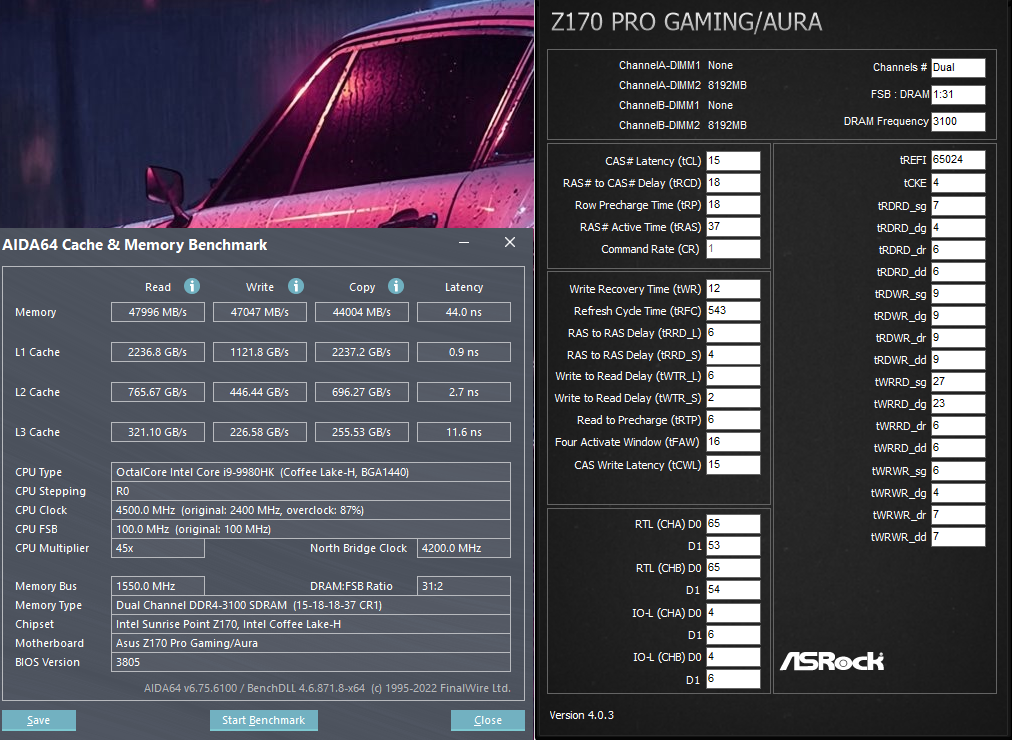
Task: Click North Bridge Clock 4200.0 MHz field
Action: coord(463,548)
